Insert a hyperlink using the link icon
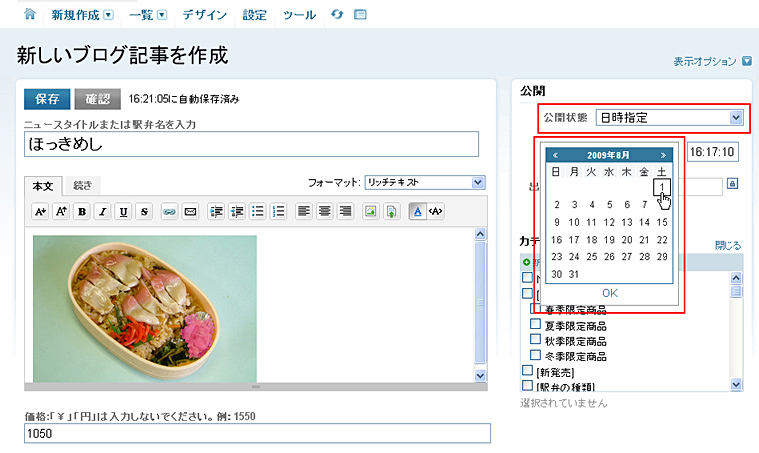Screen dimensions: 759x453 (x=169, y=212)
